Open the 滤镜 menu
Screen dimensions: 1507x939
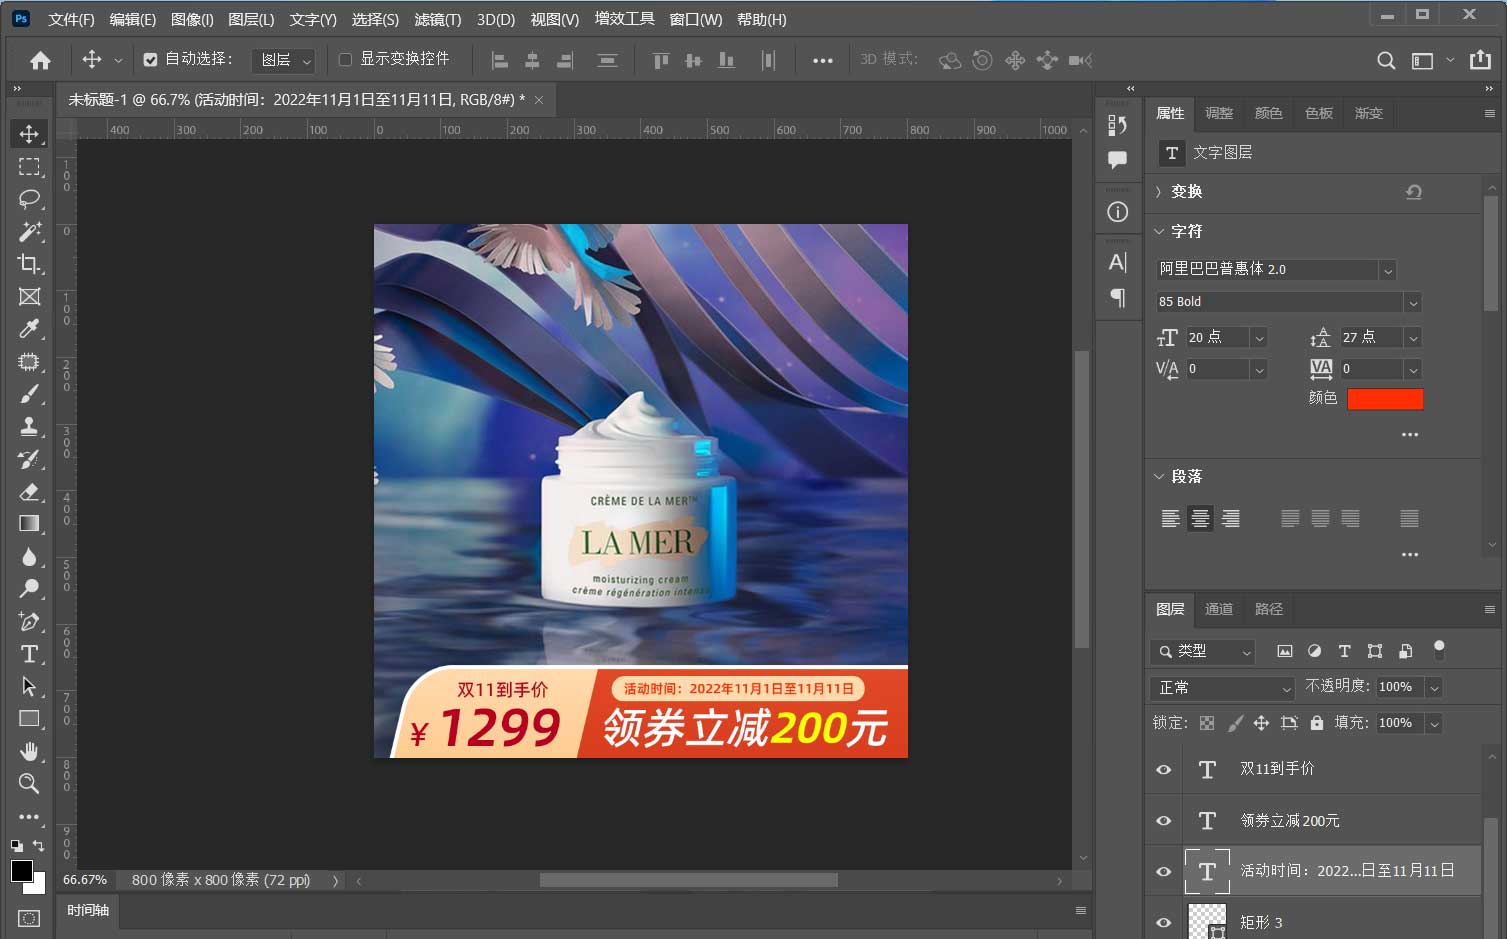[436, 19]
